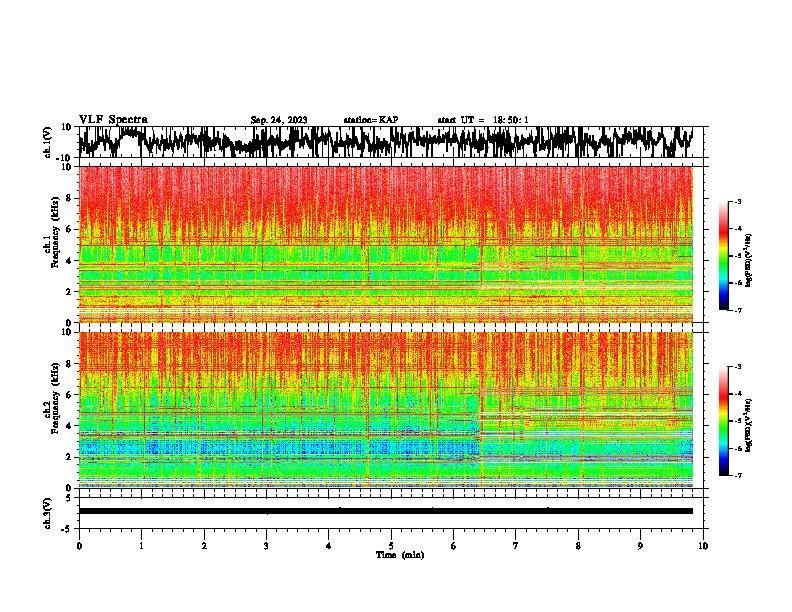Click the ch.1 spectrogram color scale bar
This screenshot has width=792, height=612.
tap(724, 256)
